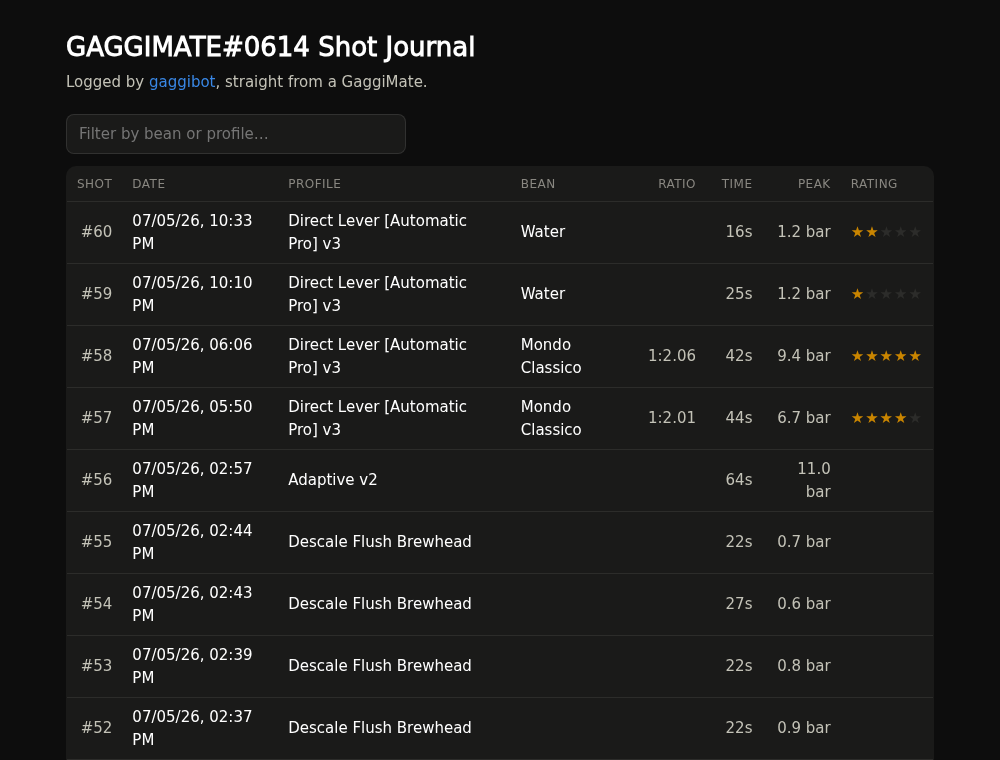Click the fifth star on shot #57

tap(915, 418)
